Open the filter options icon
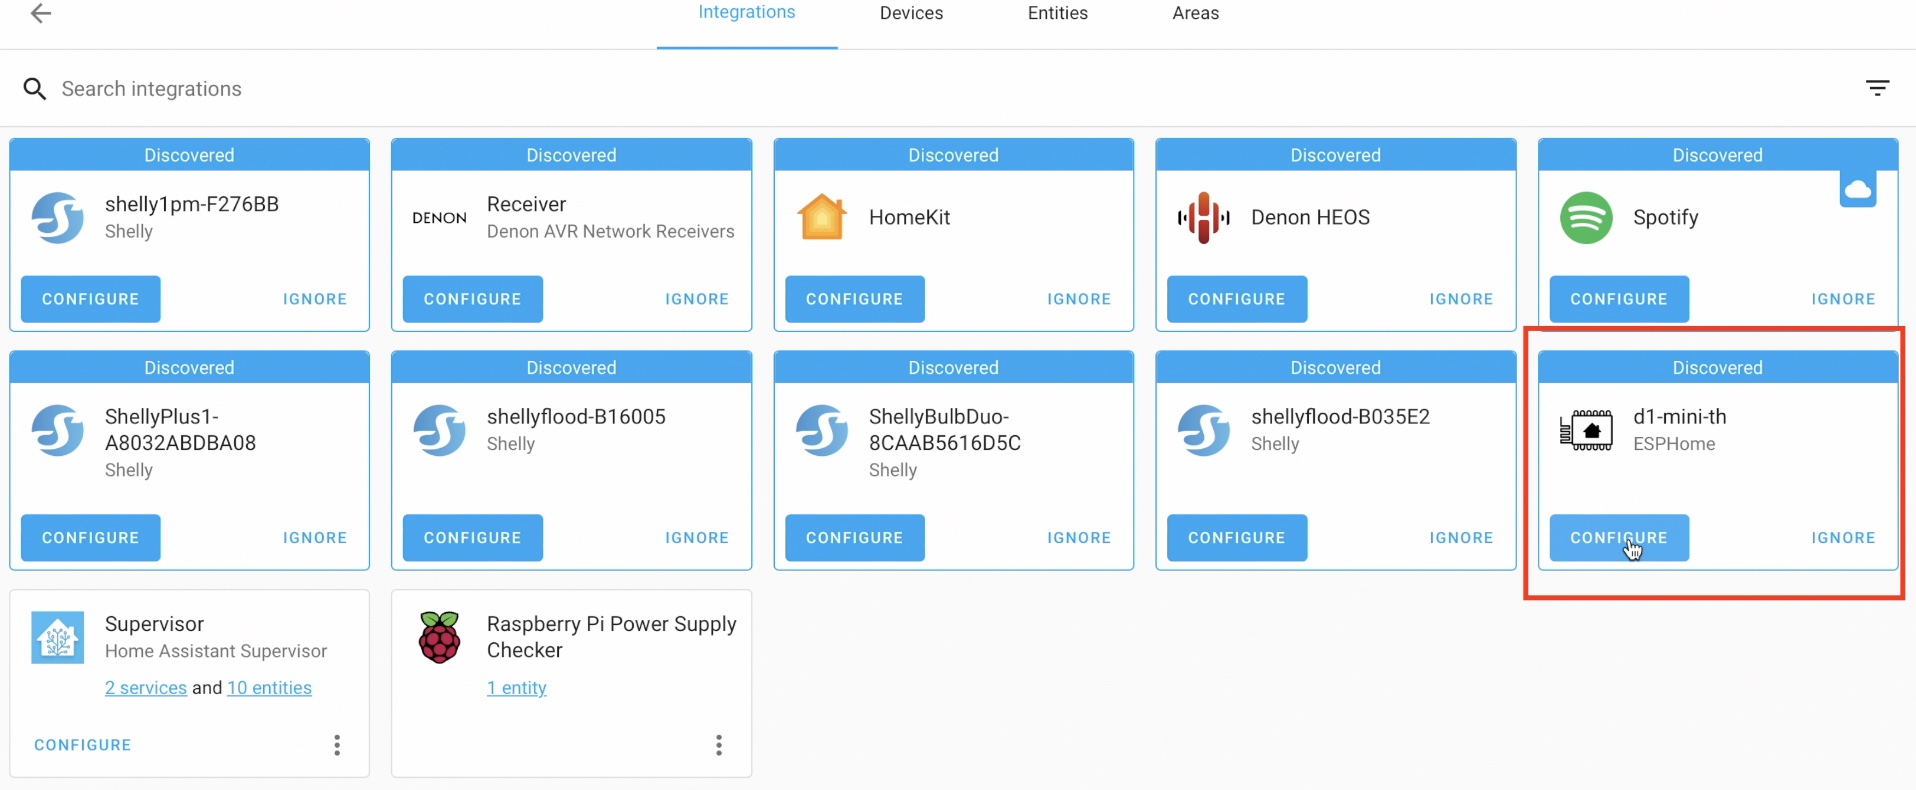Screen dimensions: 1916x790 pos(1878,88)
